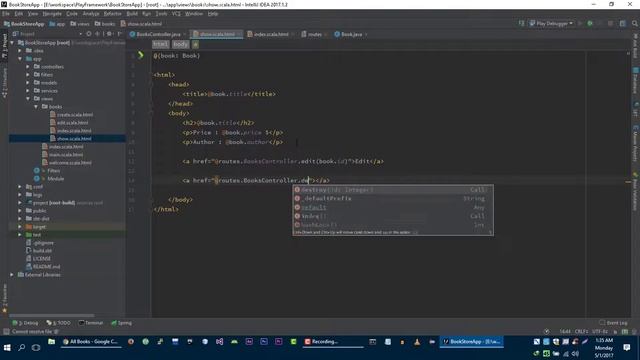This screenshot has height=360, width=640.
Task: Collapse the BookStoreApp root node
Action: 12,42
